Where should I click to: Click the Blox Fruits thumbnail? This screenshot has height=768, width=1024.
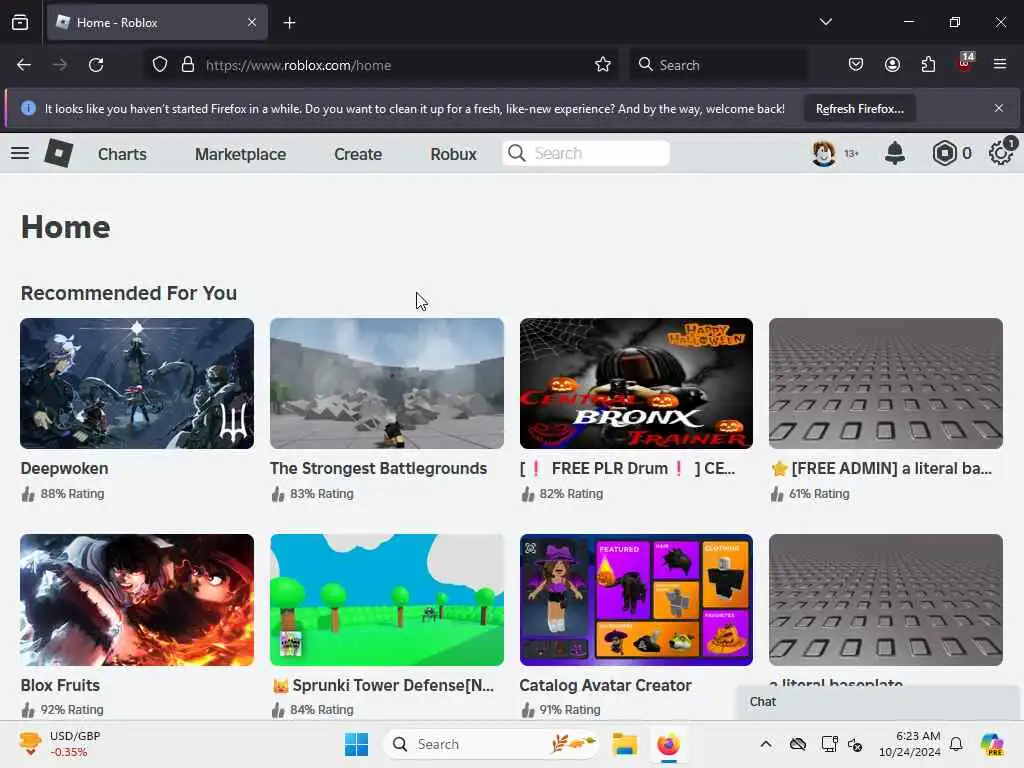coord(137,600)
